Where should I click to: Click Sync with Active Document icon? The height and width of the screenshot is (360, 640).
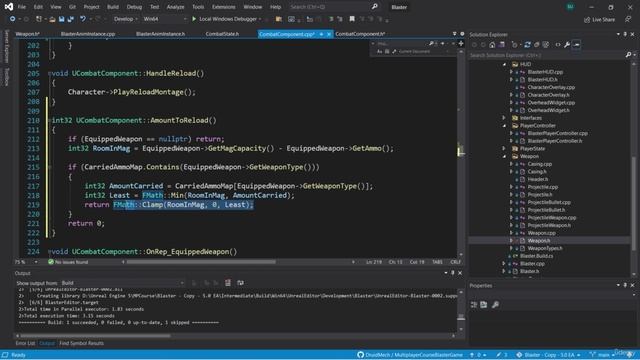point(527,44)
